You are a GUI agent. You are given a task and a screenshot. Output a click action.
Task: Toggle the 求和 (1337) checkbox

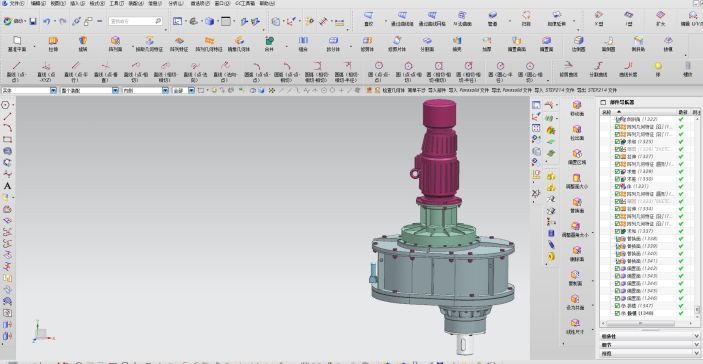coord(617,231)
